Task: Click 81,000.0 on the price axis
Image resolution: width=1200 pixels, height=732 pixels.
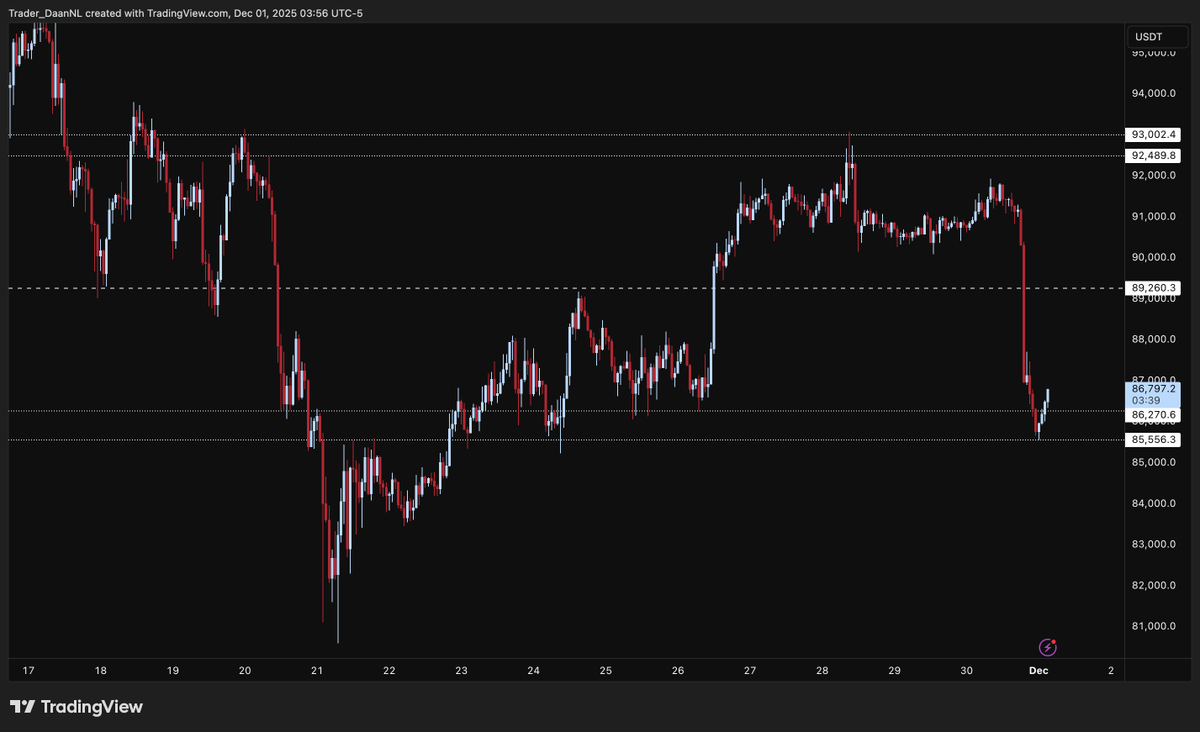Action: tap(1153, 627)
